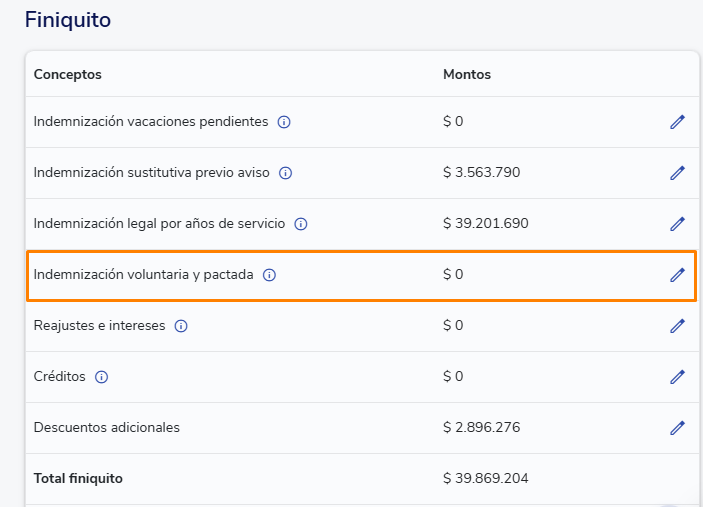703x507 pixels.
Task: Open info tooltip for sustitutiva previo aviso
Action: (x=285, y=173)
